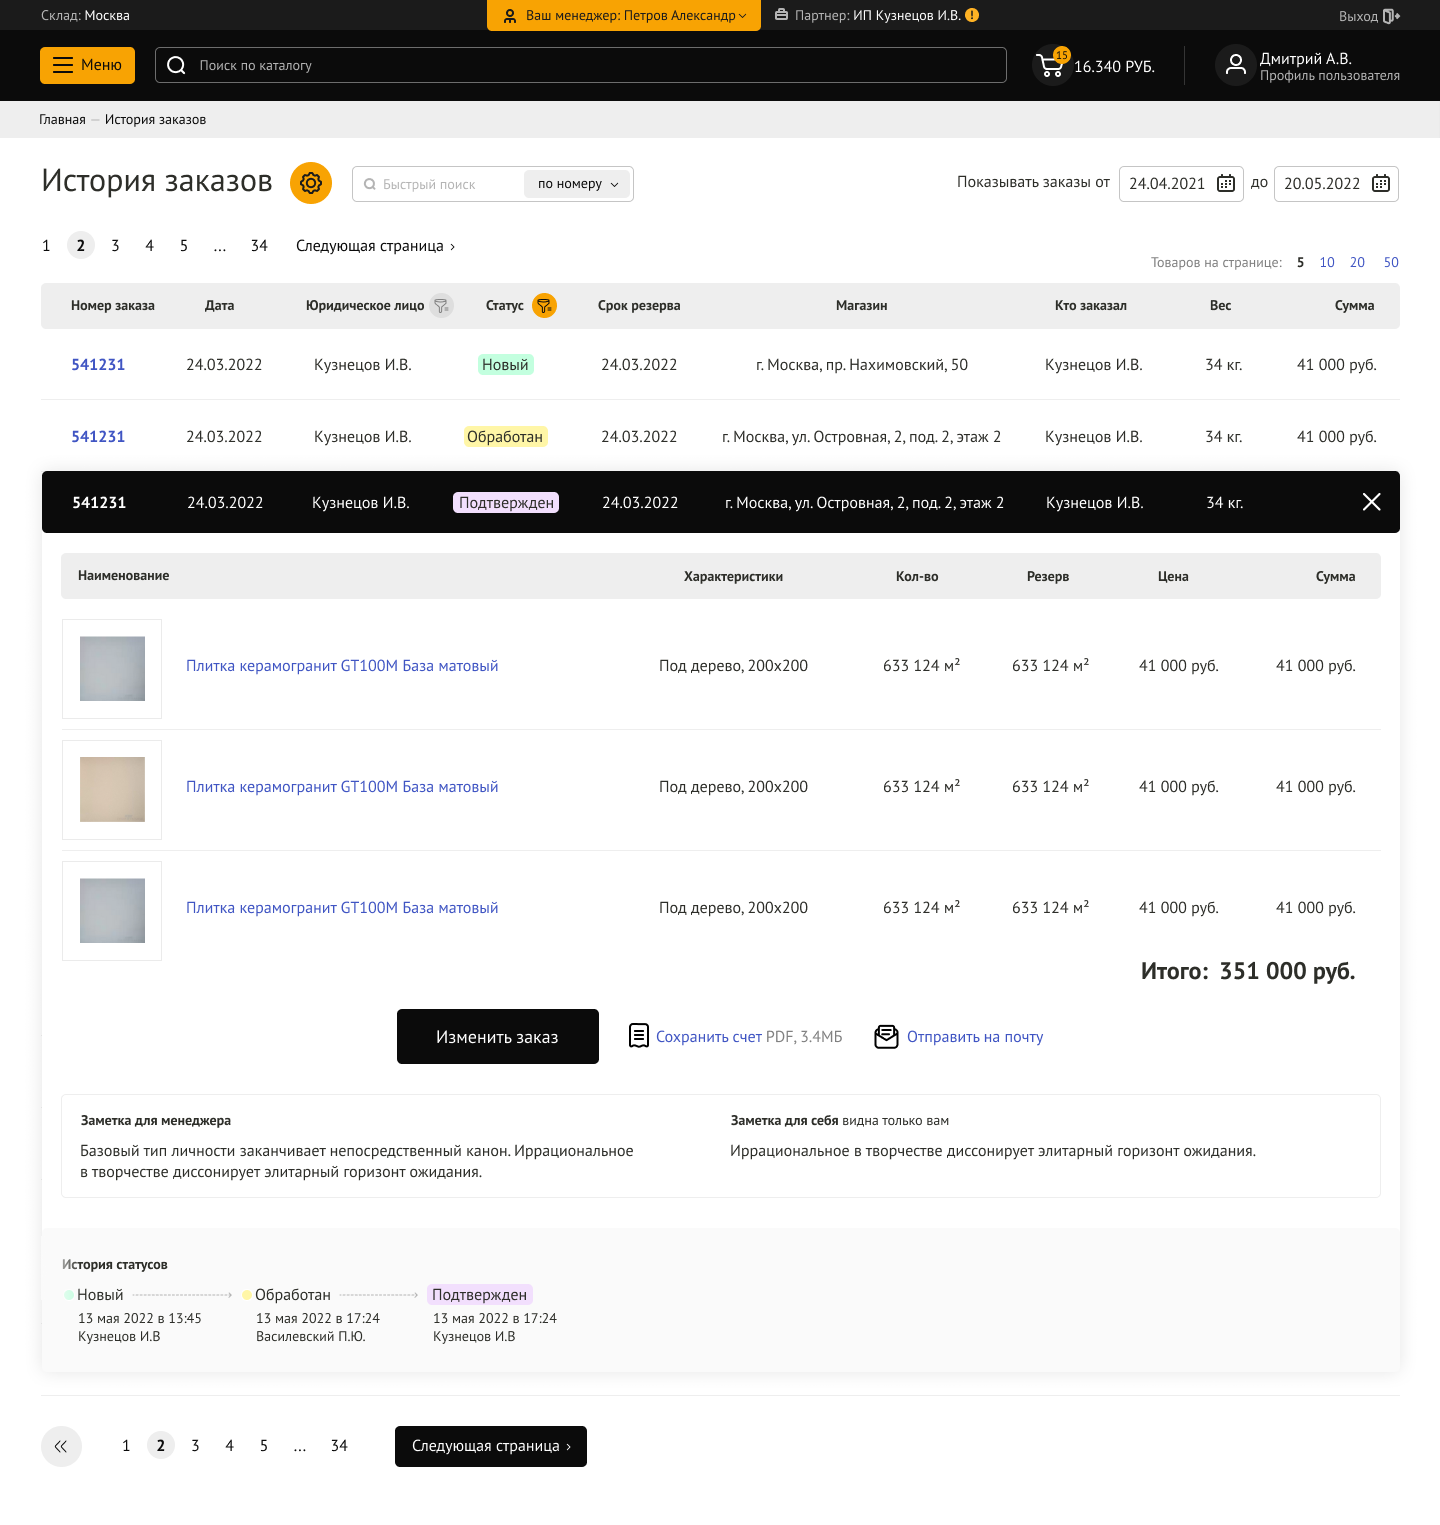1440x1525 pixels.
Task: Open calendar for start date 24.04.2021
Action: tap(1225, 184)
